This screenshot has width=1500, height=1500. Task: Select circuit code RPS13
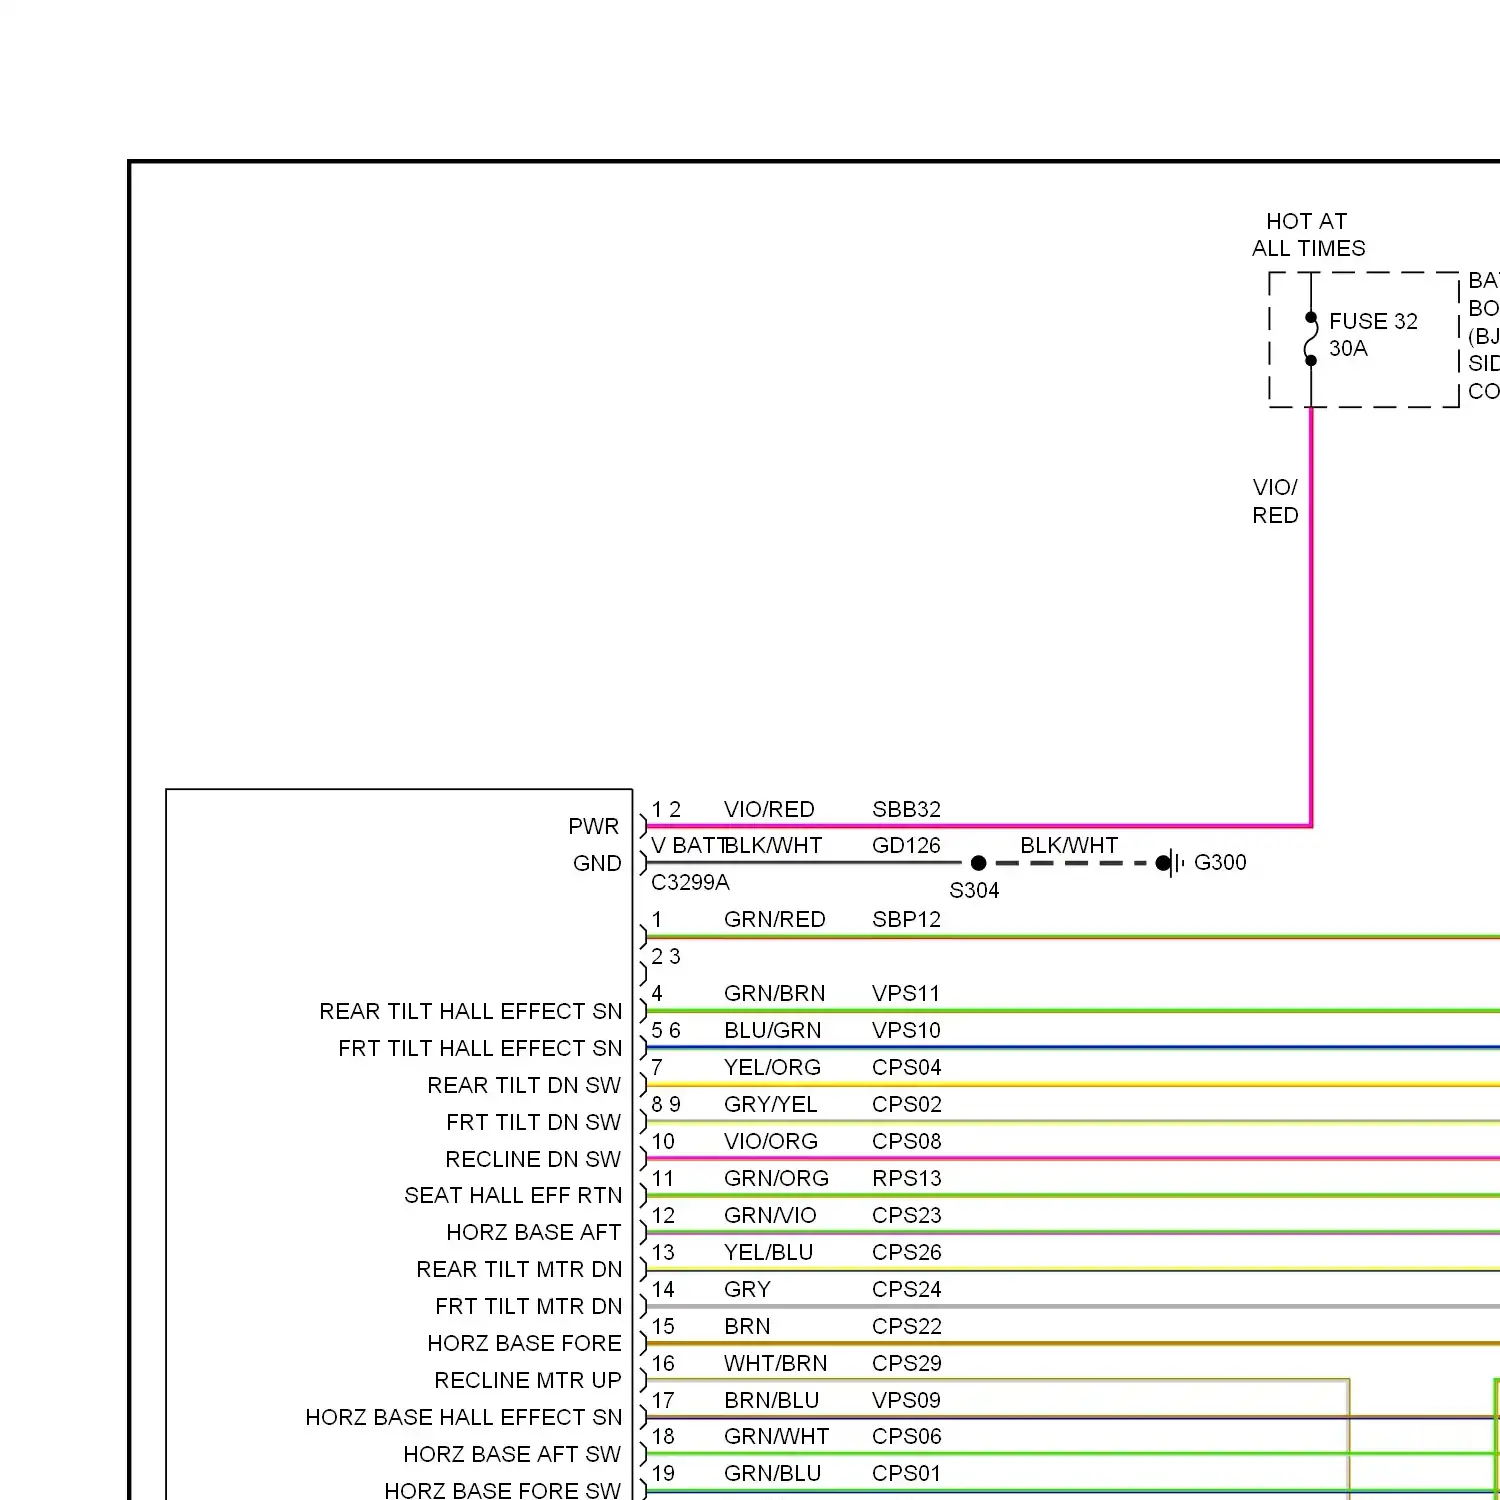point(906,1178)
